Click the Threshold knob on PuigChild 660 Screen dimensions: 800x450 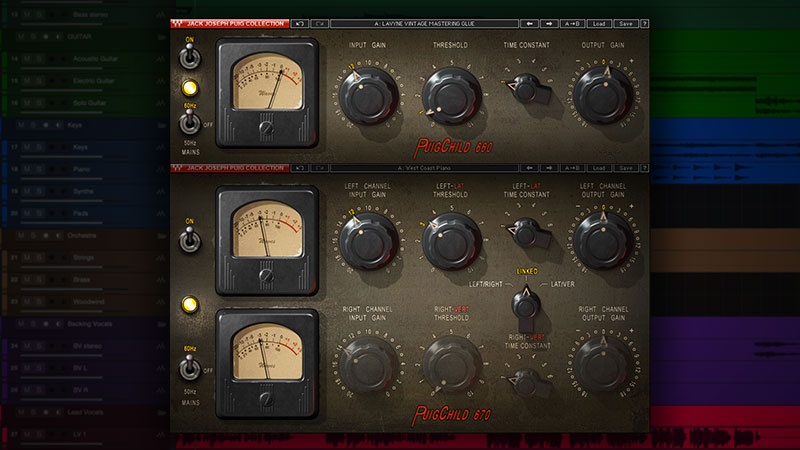click(451, 96)
